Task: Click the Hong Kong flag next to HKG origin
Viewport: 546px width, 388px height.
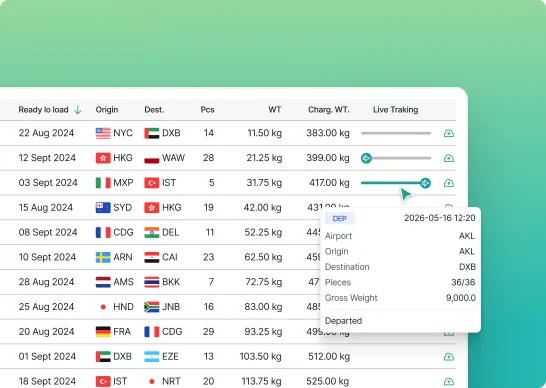Action: click(103, 158)
